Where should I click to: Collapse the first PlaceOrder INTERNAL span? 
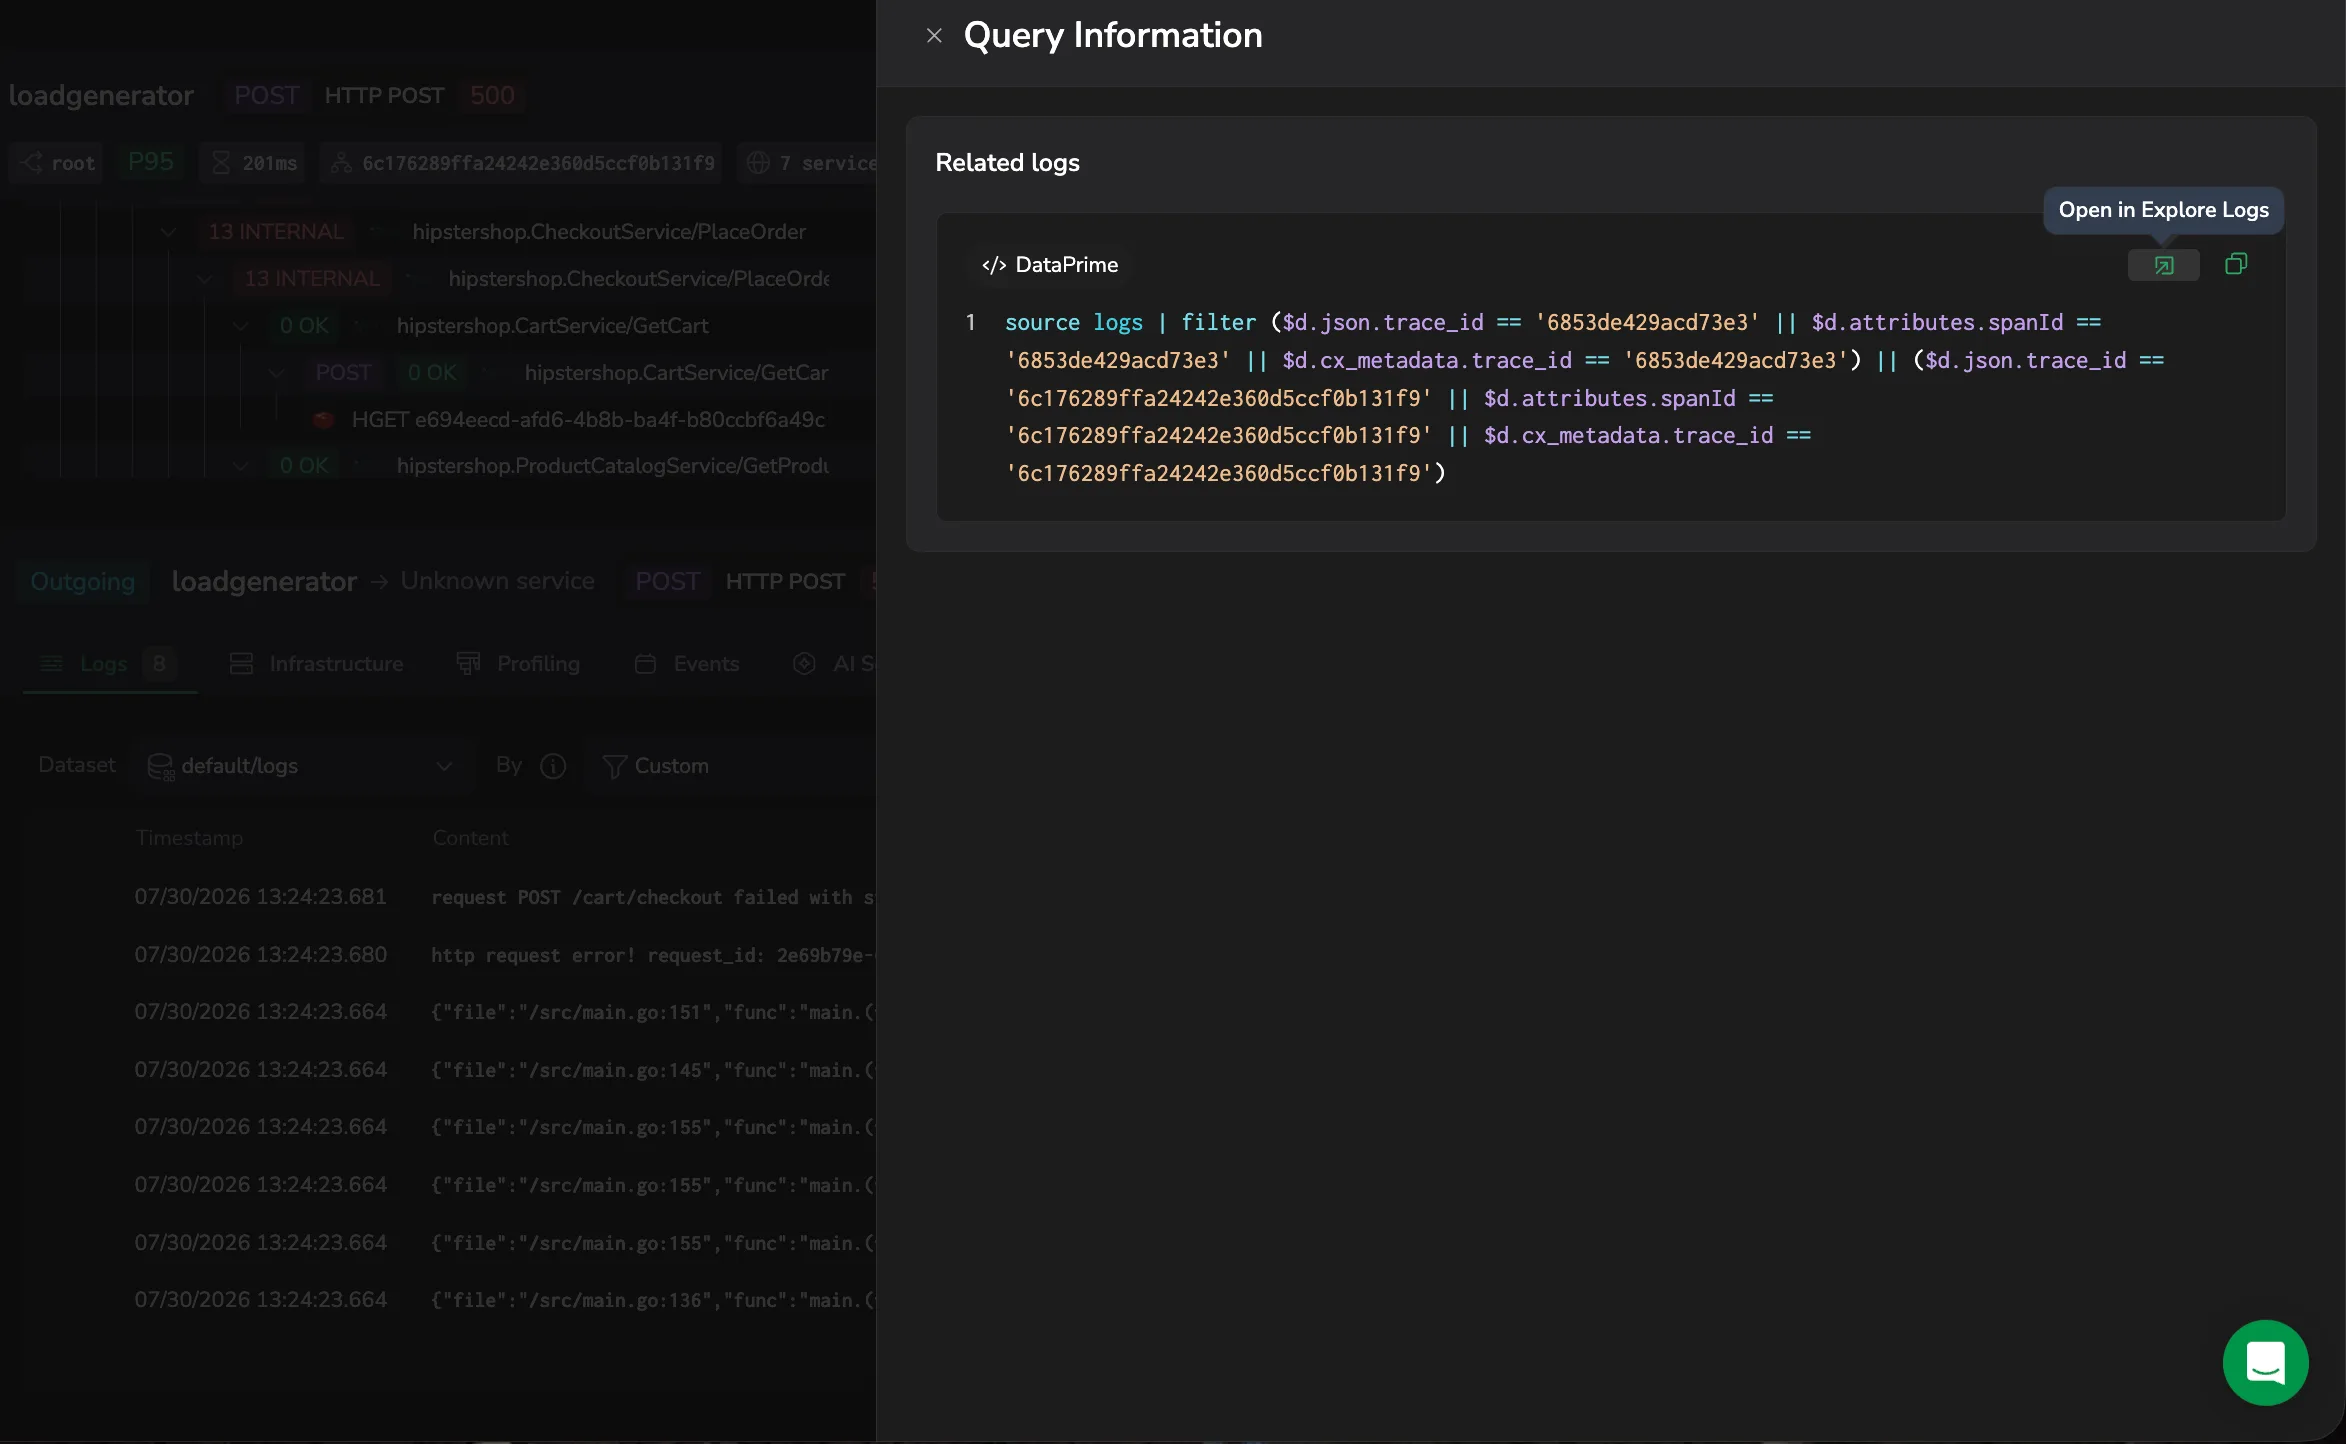coord(168,232)
